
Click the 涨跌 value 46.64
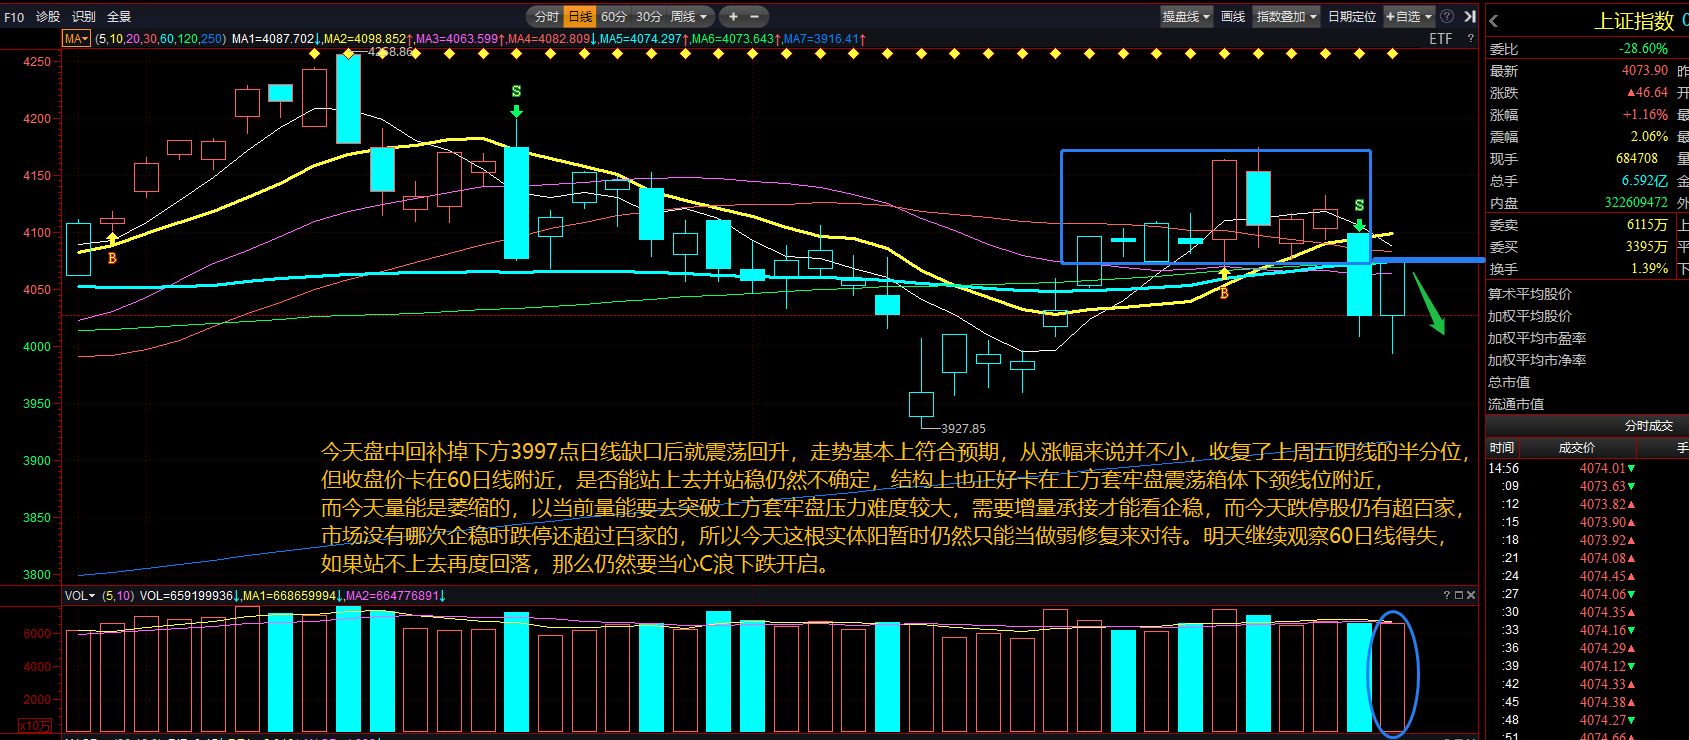pyautogui.click(x=1647, y=93)
